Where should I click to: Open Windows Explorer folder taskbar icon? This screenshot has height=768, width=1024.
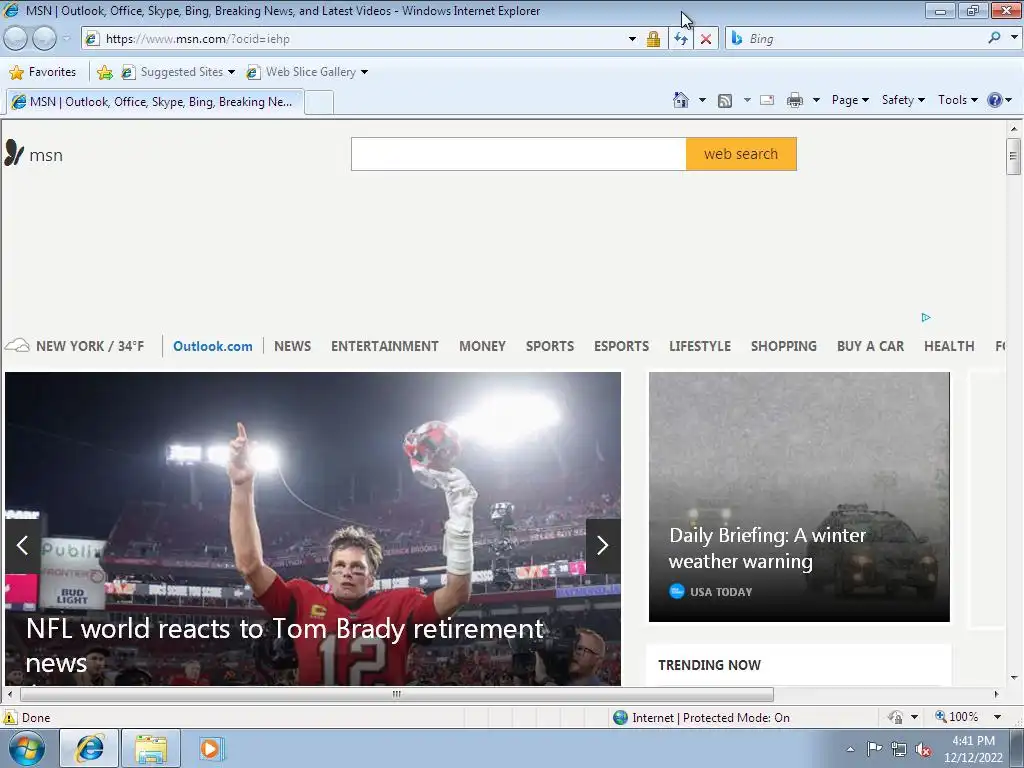tap(151, 748)
